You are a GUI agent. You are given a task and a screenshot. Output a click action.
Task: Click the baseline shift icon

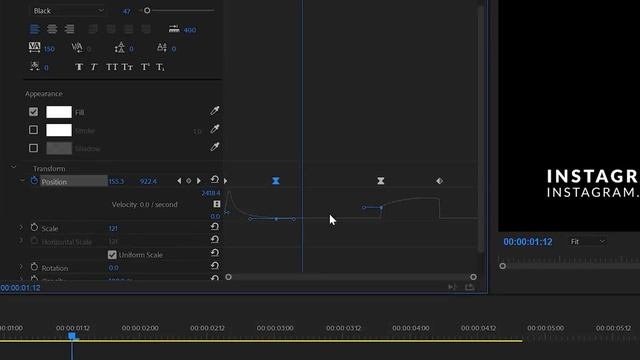[162, 47]
